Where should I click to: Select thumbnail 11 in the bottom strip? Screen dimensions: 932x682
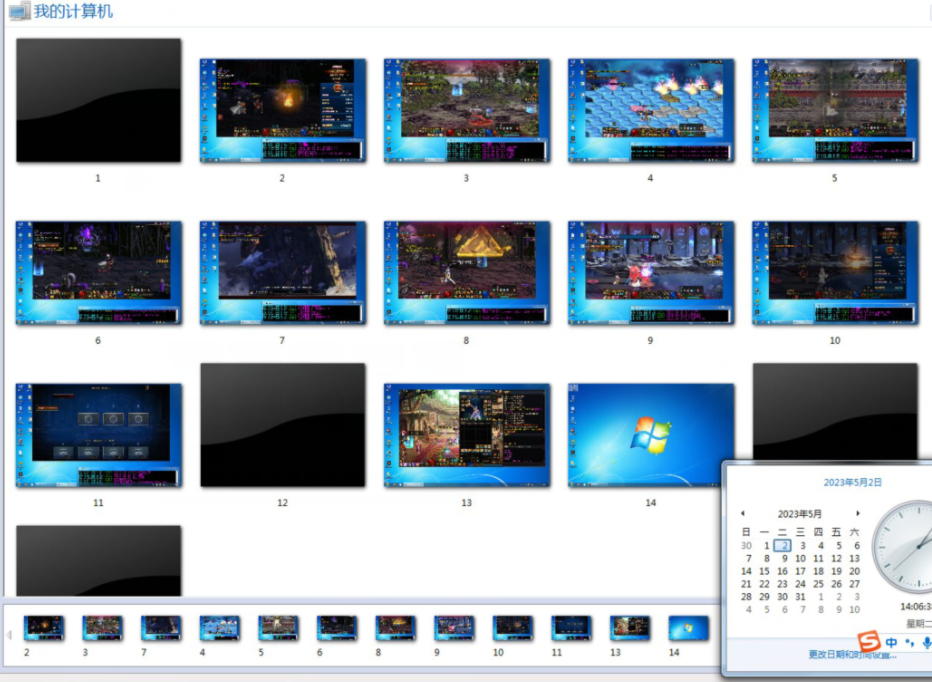(571, 628)
